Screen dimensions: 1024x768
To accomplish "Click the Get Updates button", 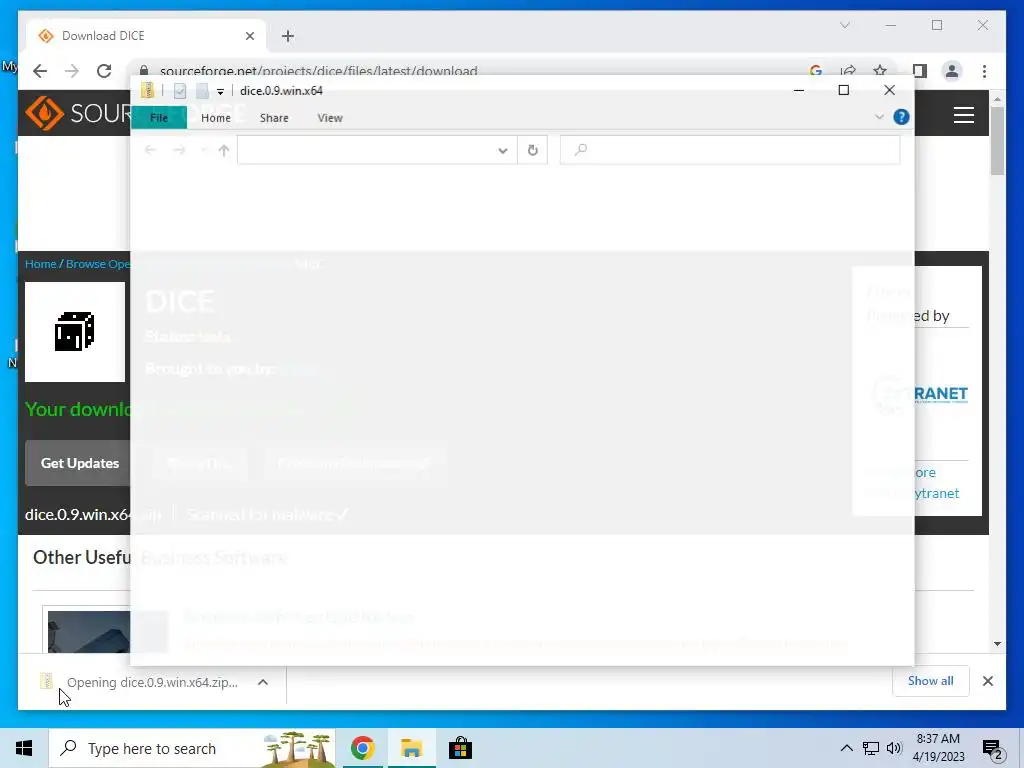I will point(79,463).
